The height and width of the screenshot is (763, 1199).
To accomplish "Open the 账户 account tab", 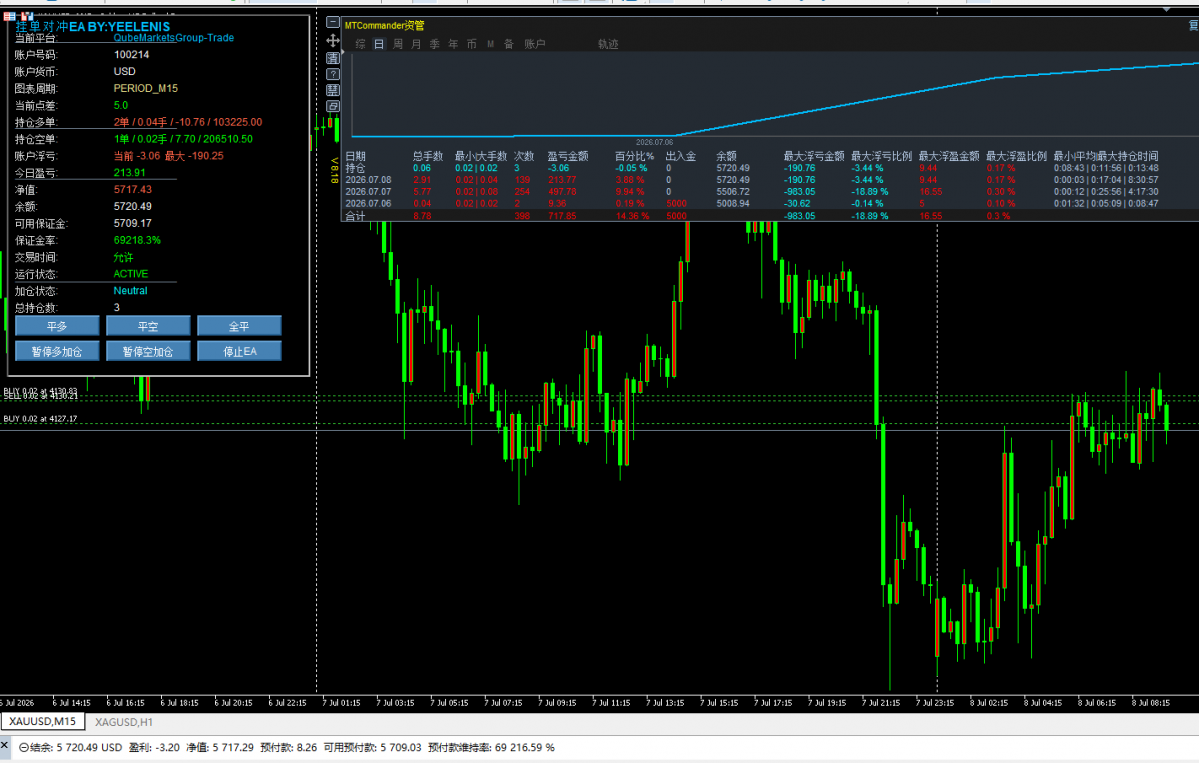I will click(535, 44).
